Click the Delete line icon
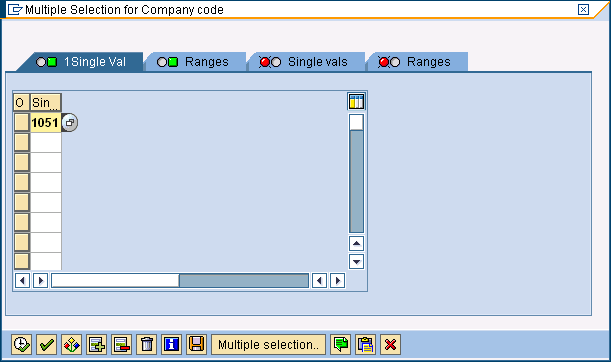Viewport: 611px width, 362px height. click(x=121, y=344)
